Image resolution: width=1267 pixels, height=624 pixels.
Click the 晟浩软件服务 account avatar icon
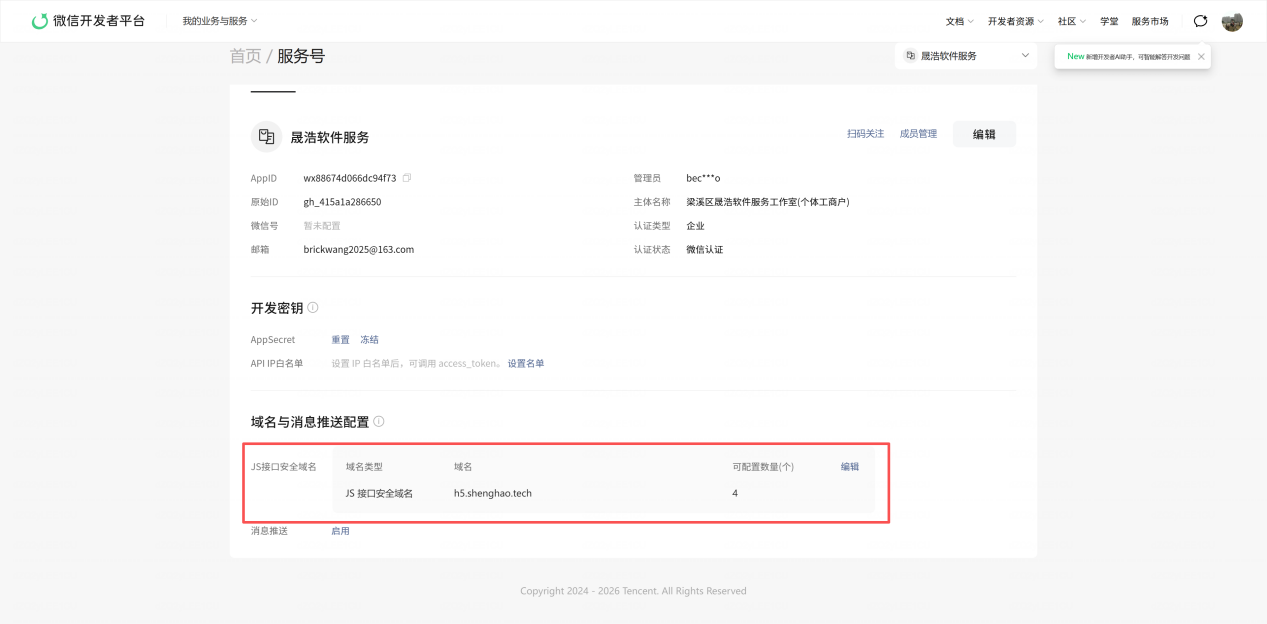[x=266, y=136]
